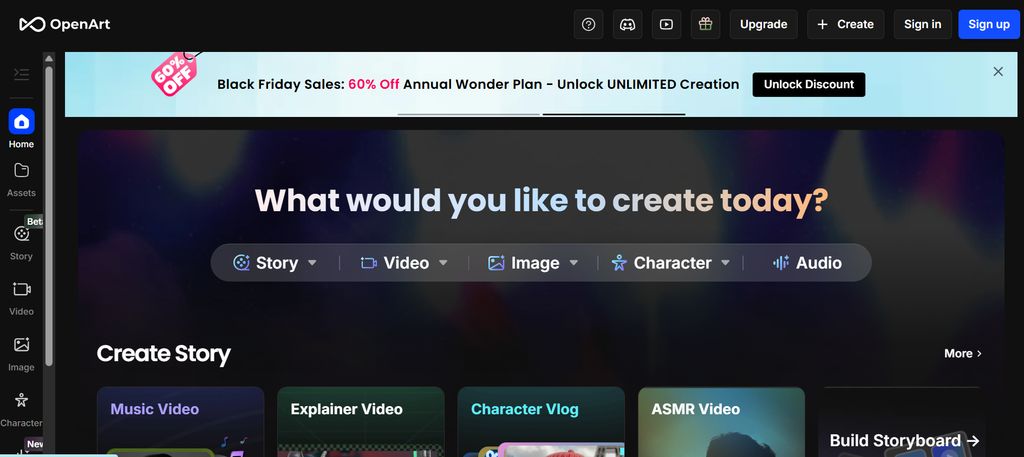Click the OpenArt logo
The image size is (1024, 457).
(65, 24)
